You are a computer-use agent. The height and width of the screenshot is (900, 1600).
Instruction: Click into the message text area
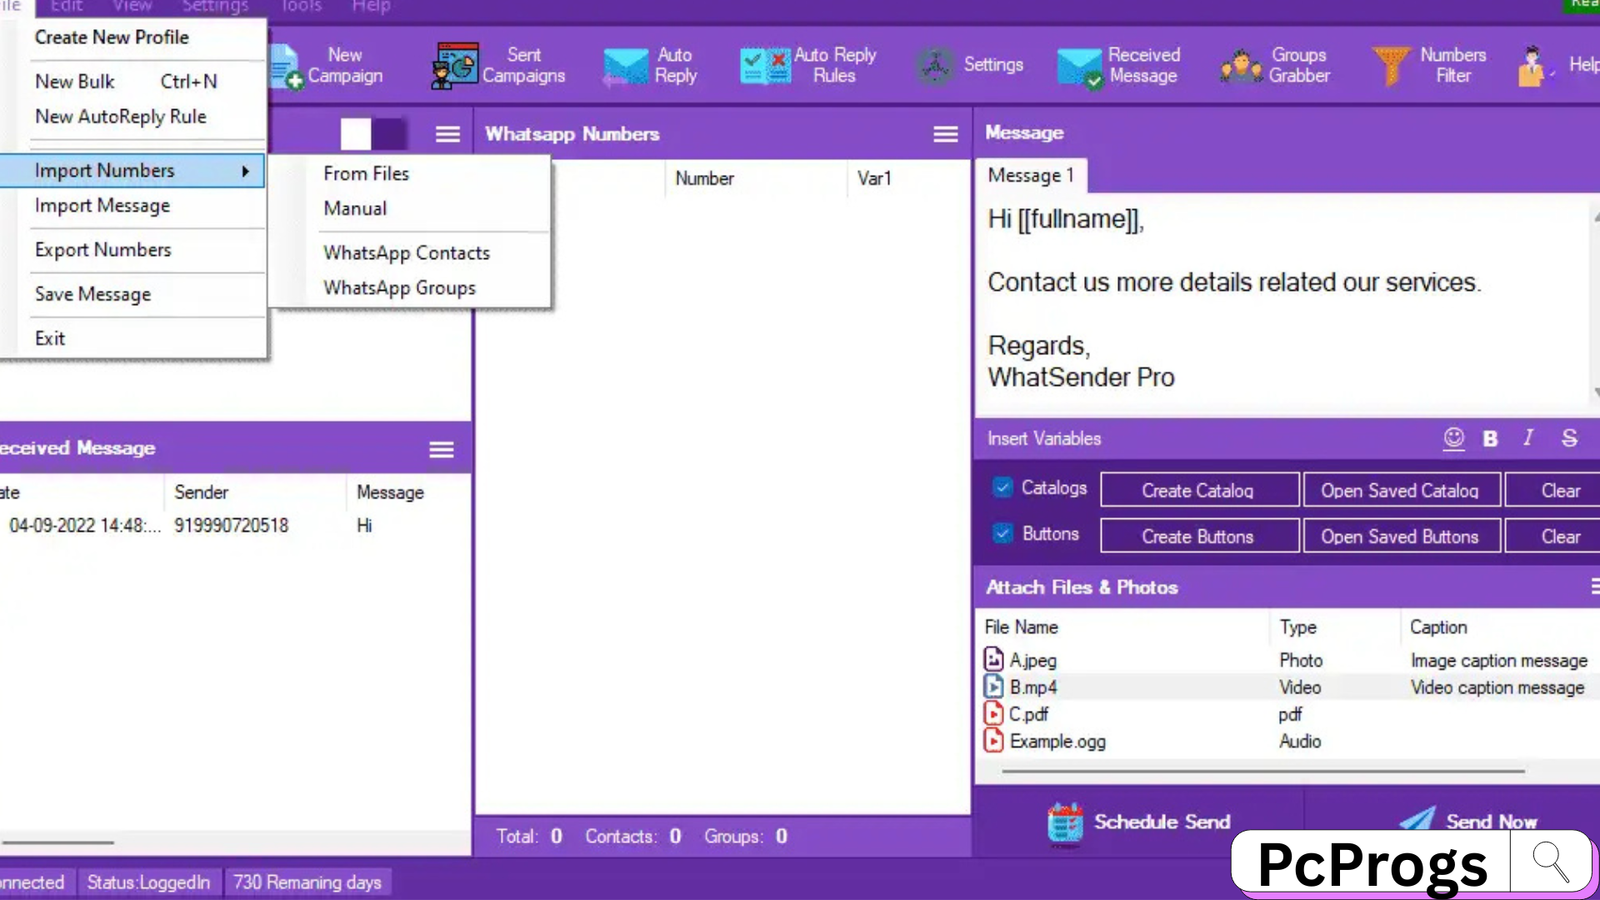[1281, 304]
